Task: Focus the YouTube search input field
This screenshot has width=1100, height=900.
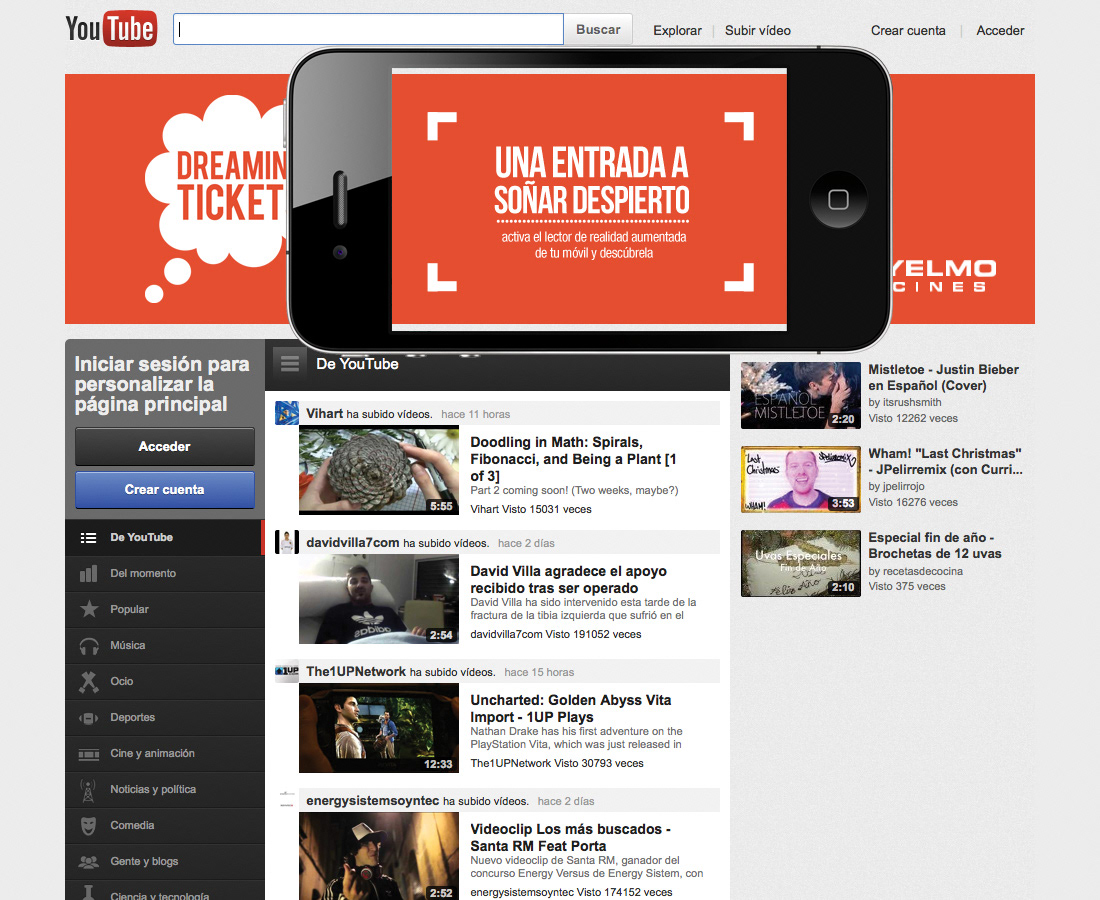Action: point(368,30)
